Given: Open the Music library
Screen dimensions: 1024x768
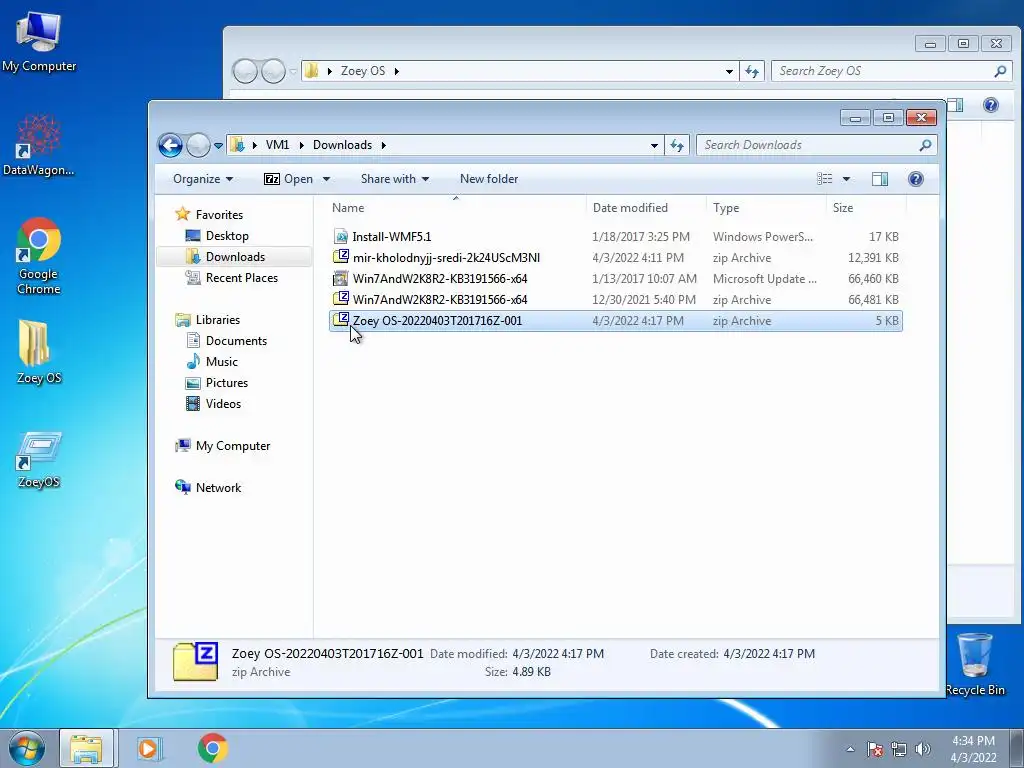Looking at the screenshot, I should point(221,361).
